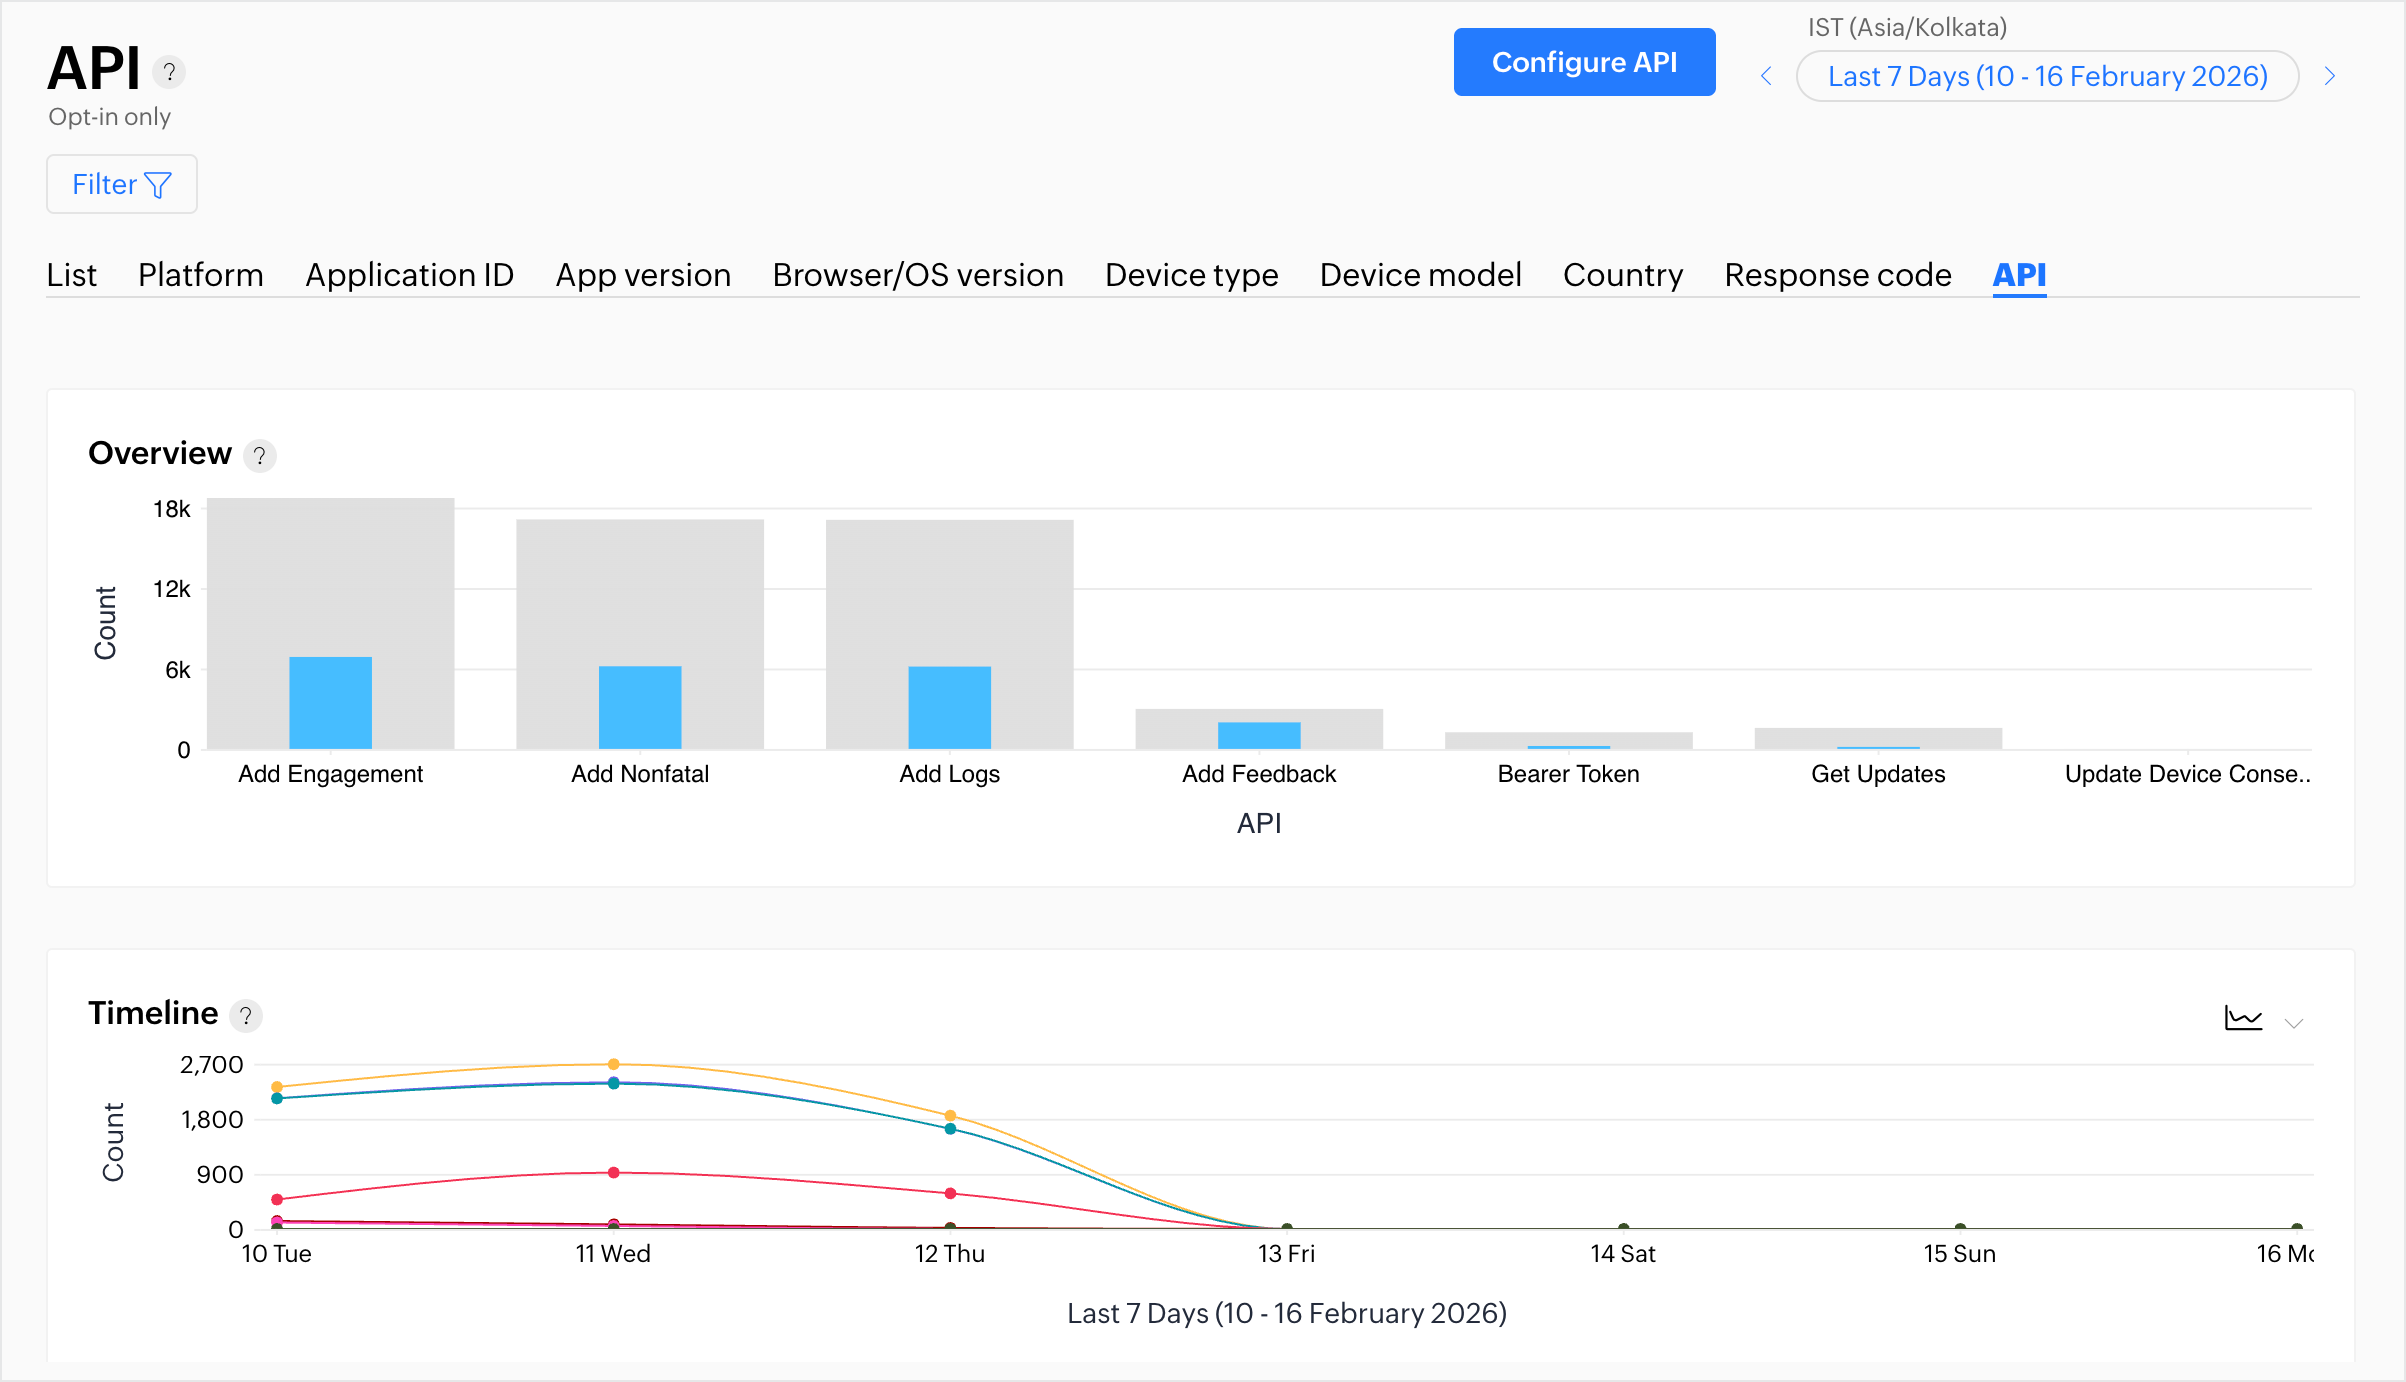Click the help icon next to API title
This screenshot has height=1382, width=2406.
click(169, 72)
